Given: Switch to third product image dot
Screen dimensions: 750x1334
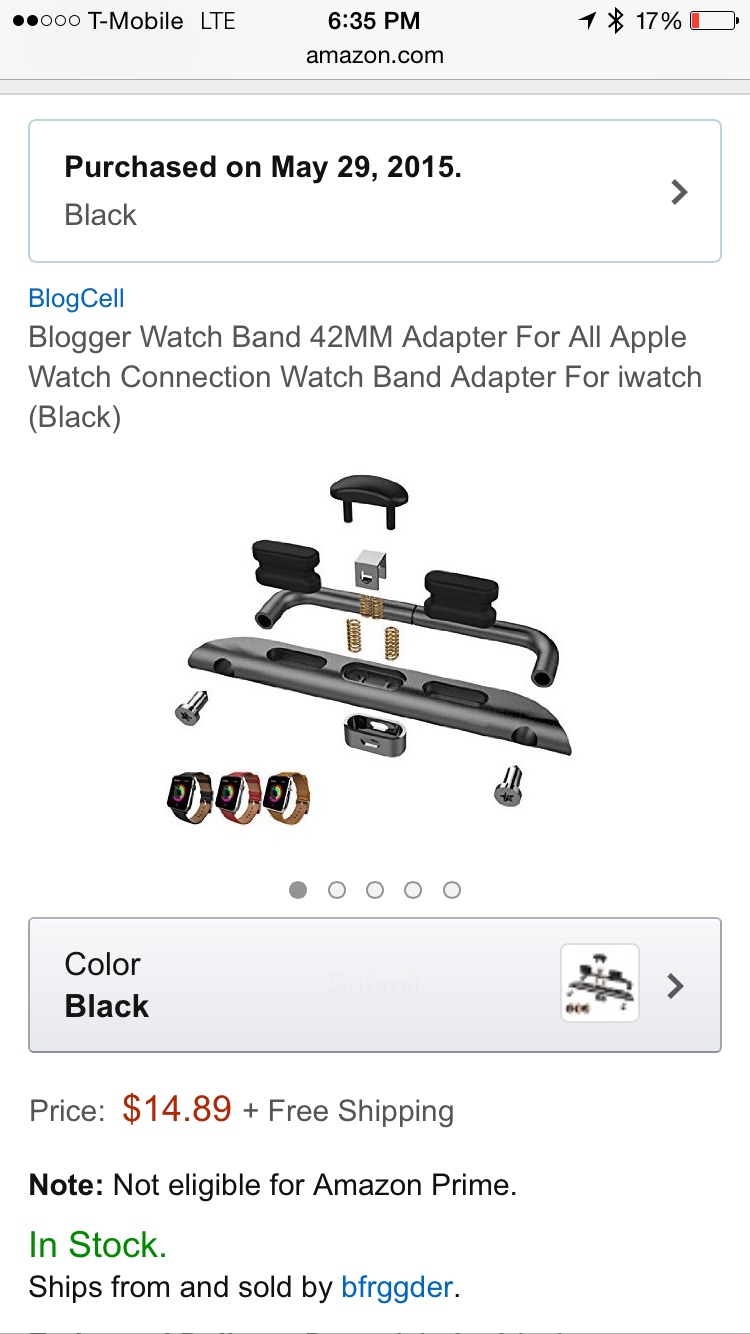Looking at the screenshot, I should (375, 890).
